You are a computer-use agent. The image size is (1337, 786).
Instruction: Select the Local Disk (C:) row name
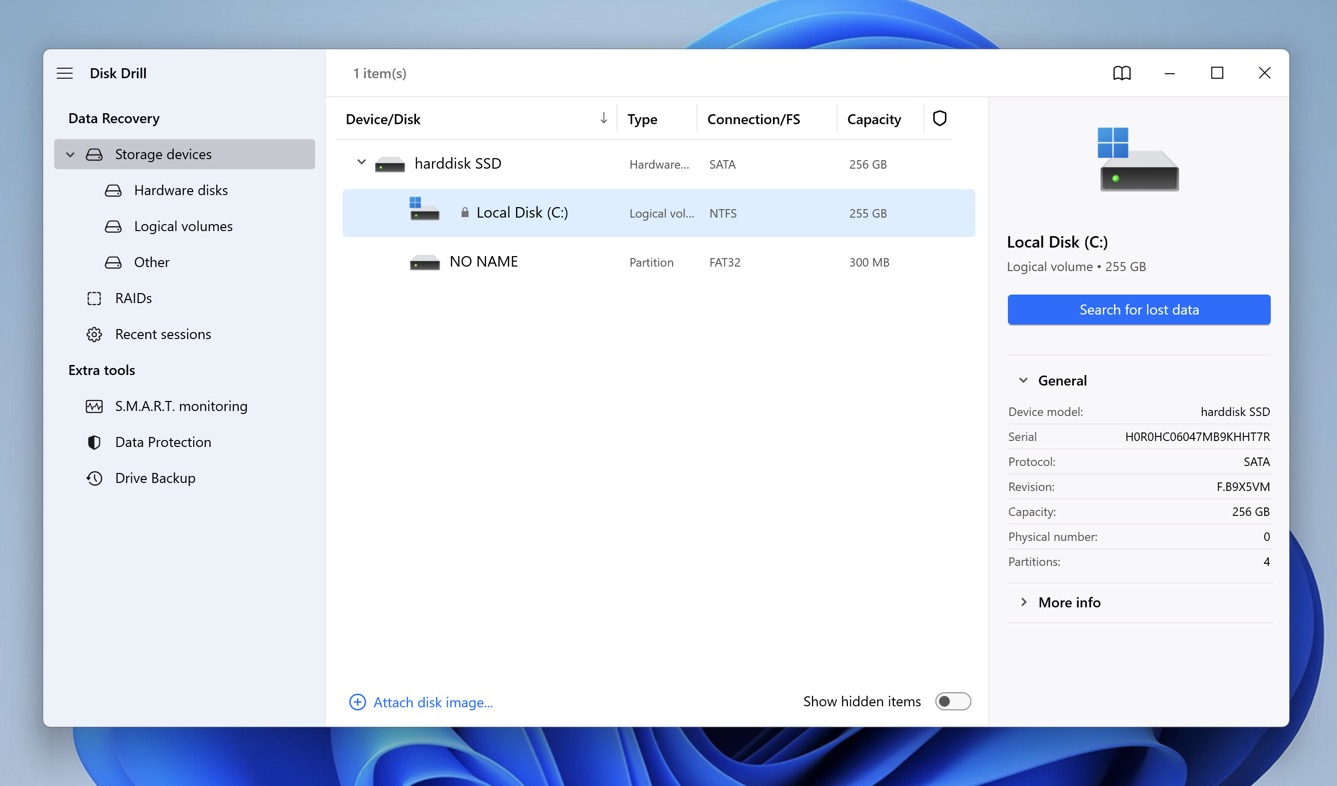(522, 212)
